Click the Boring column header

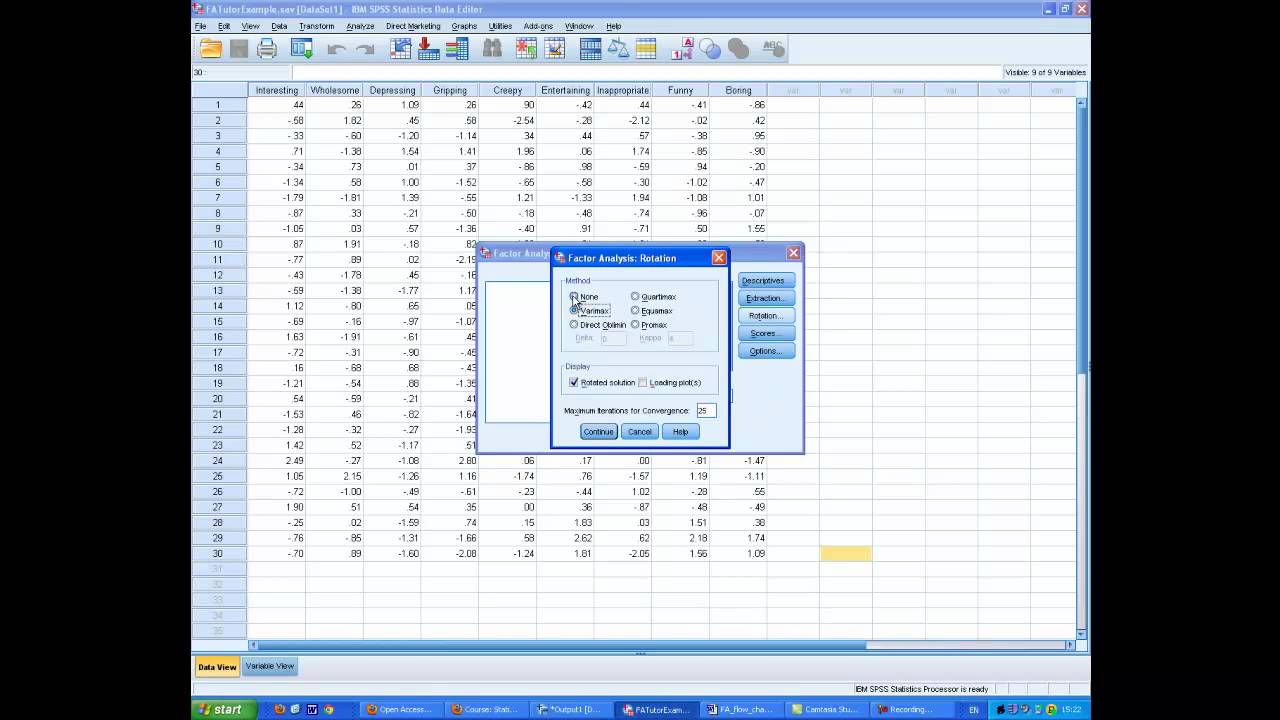(x=738, y=90)
